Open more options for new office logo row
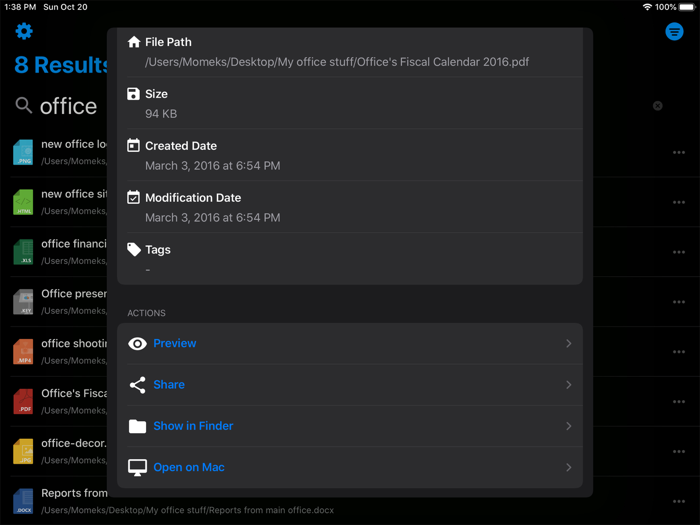This screenshot has height=525, width=700. 679,153
